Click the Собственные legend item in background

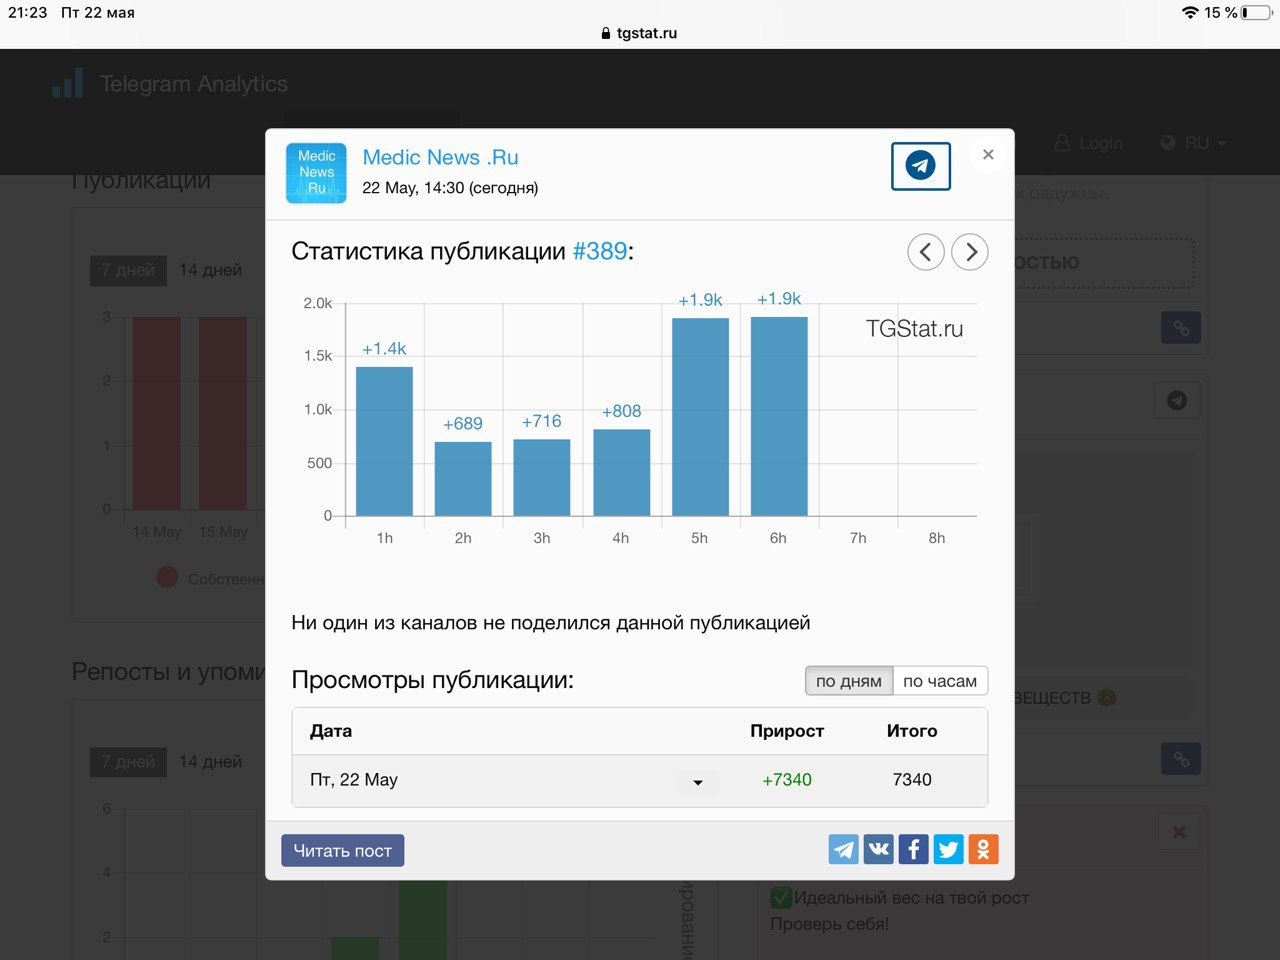(210, 578)
